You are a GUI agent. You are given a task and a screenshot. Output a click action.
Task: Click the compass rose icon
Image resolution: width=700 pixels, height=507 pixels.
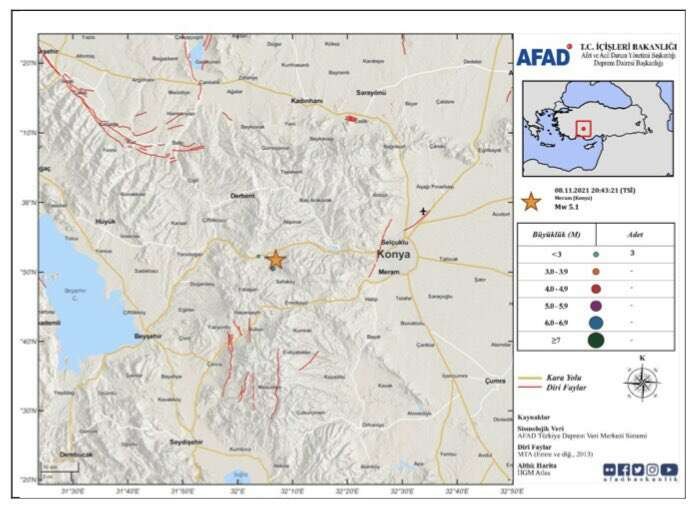(641, 381)
